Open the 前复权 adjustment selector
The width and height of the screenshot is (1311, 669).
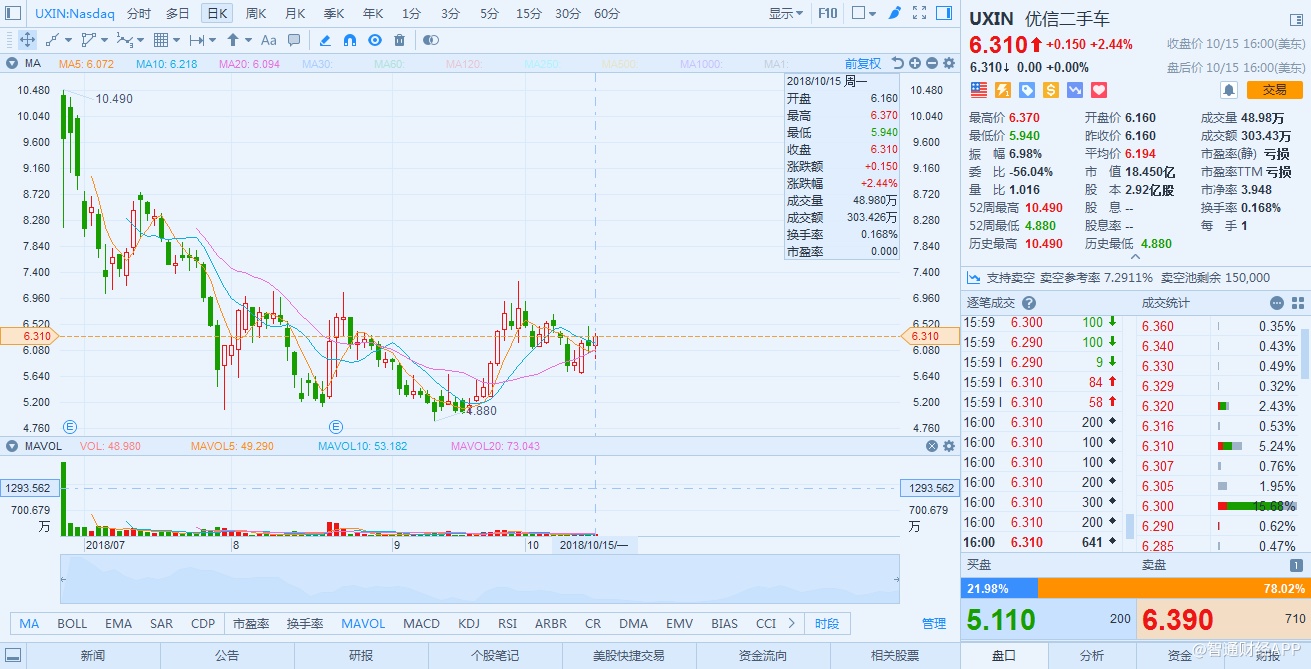[863, 63]
